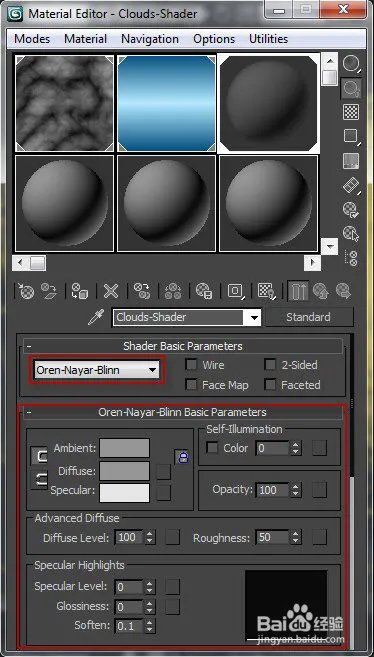Open the Material menu

click(x=86, y=39)
